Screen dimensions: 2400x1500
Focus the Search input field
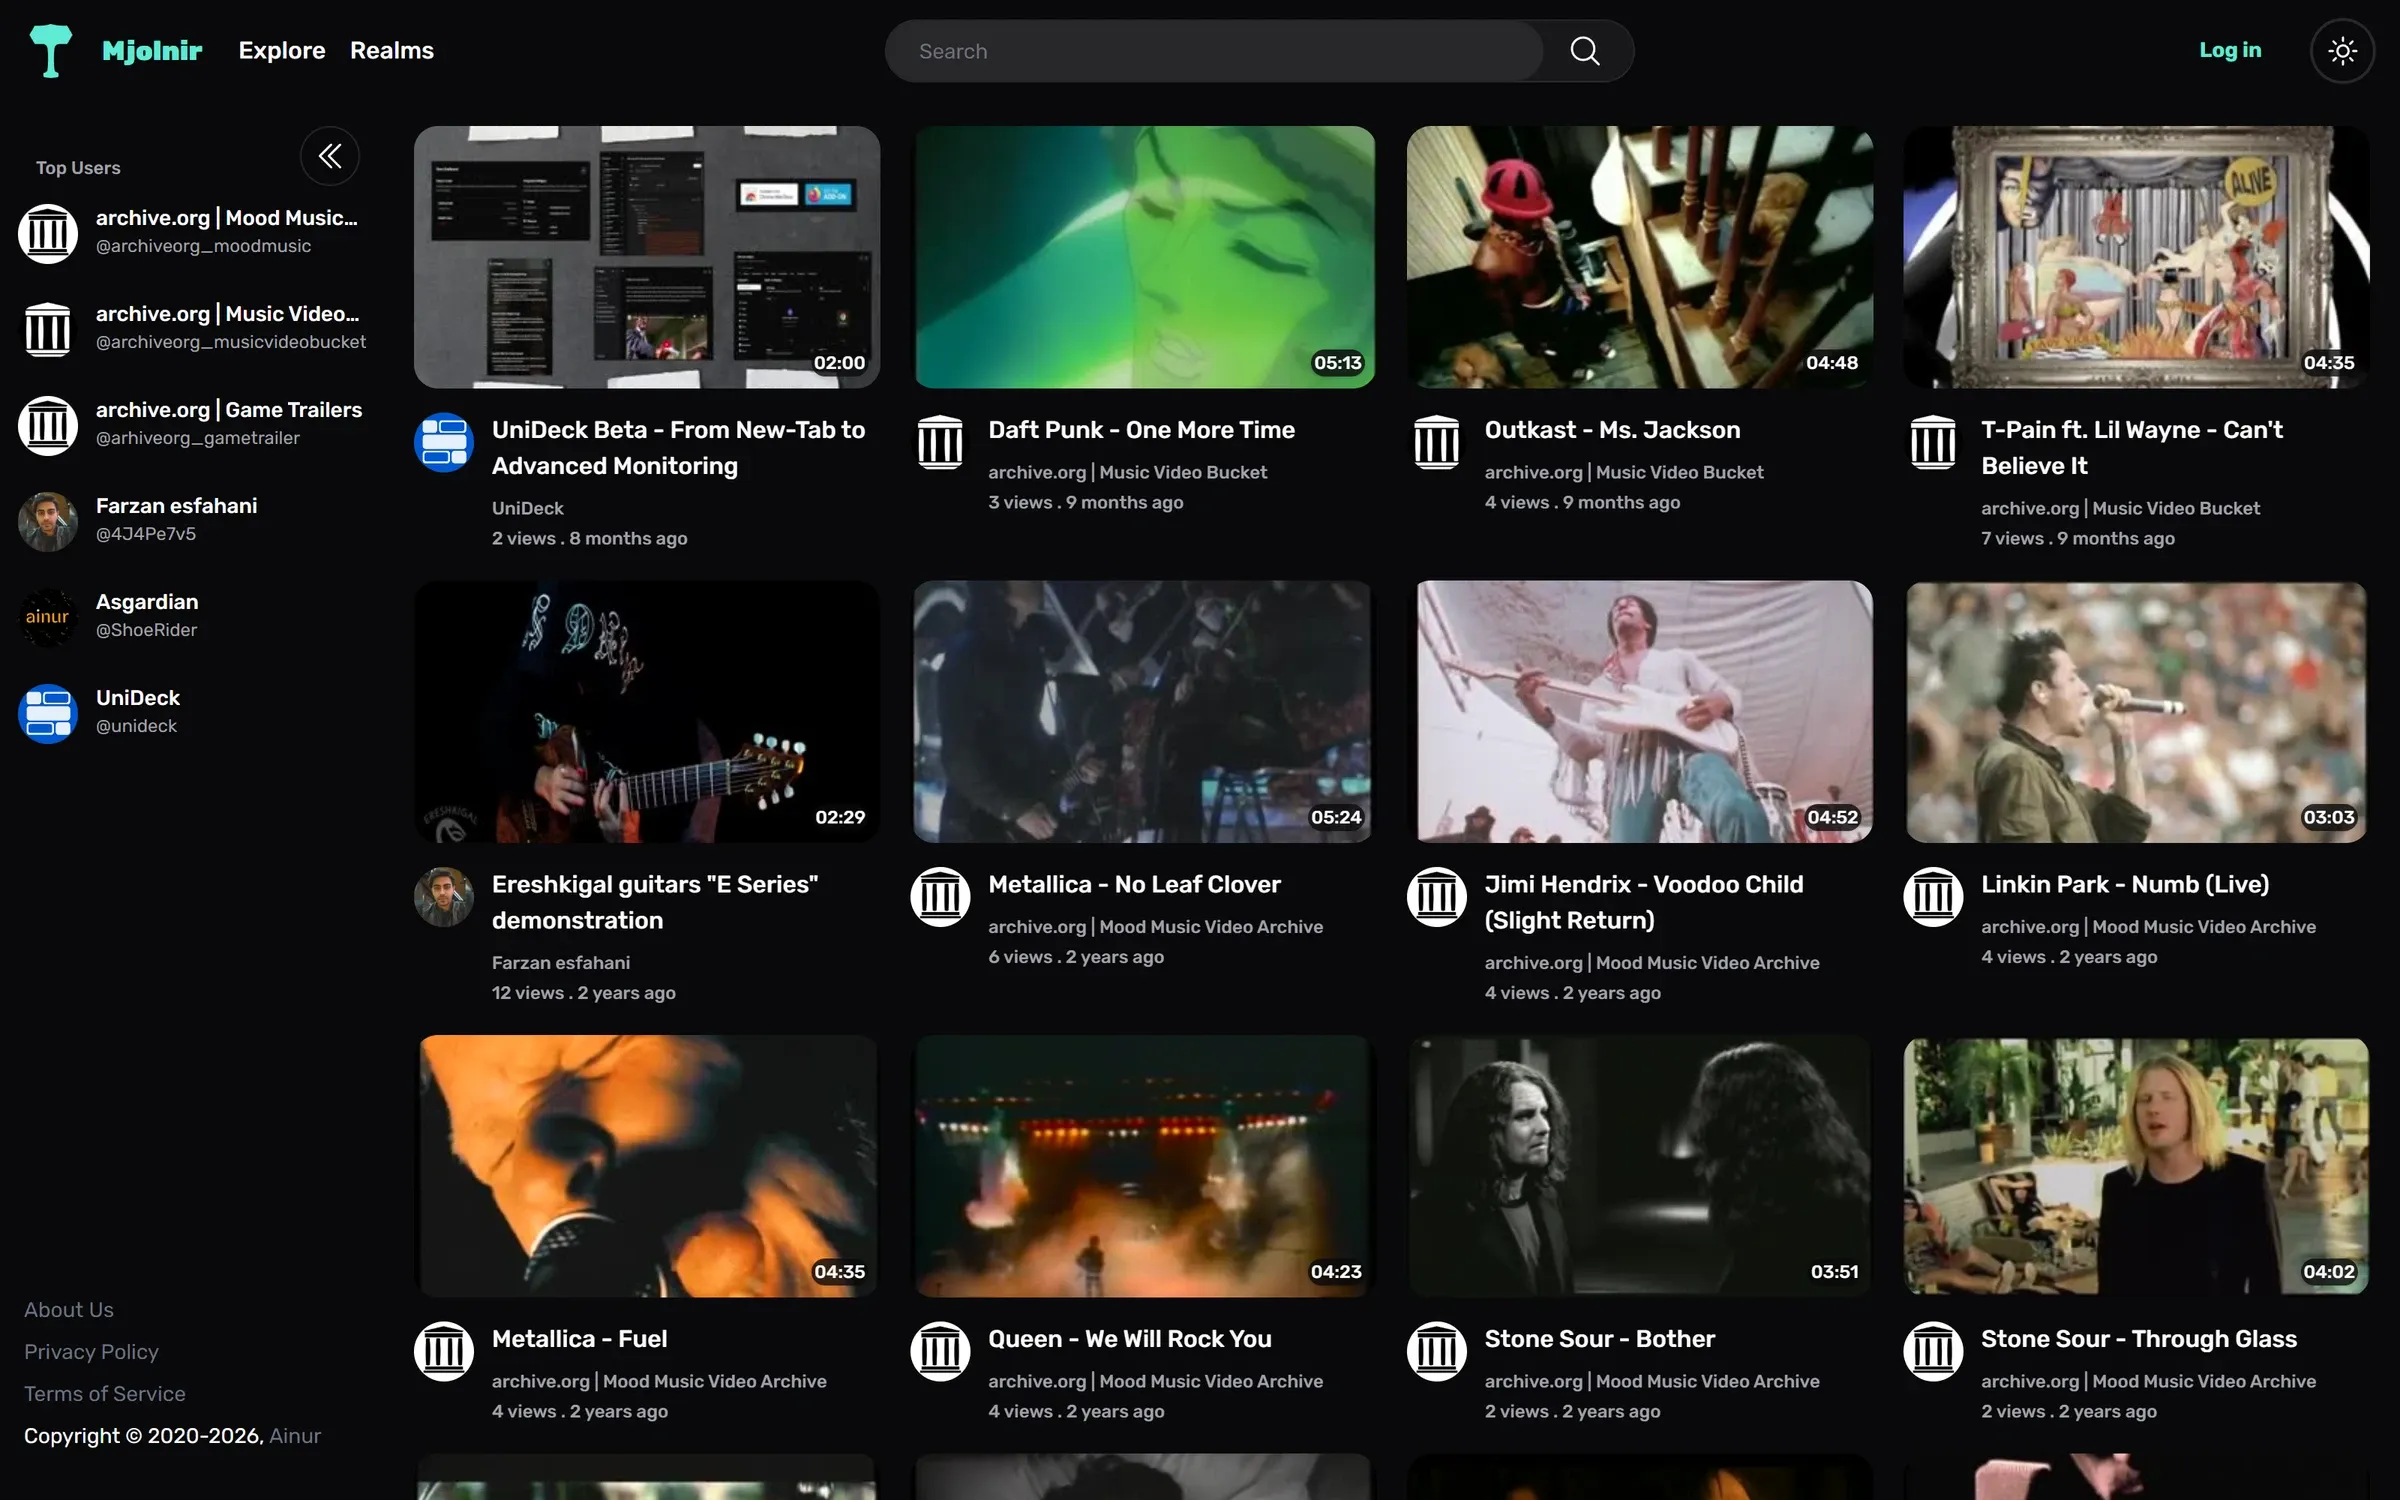pyautogui.click(x=1214, y=51)
